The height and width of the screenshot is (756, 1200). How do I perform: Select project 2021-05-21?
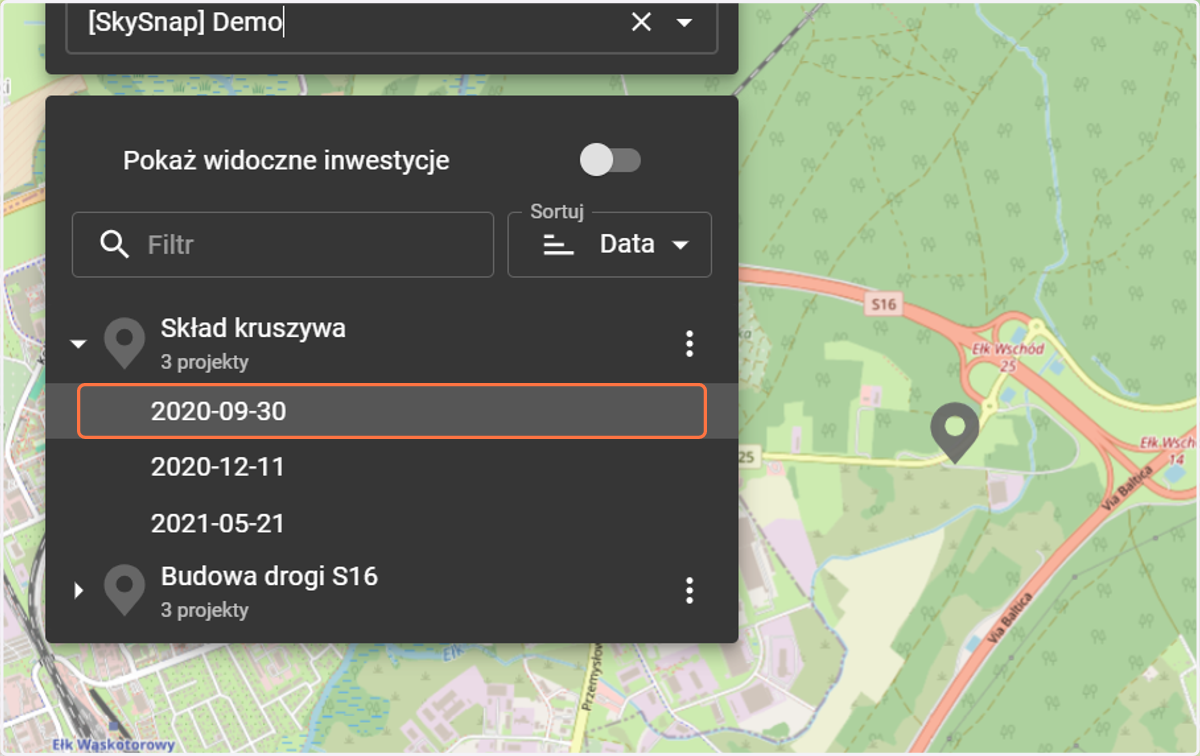click(x=392, y=523)
